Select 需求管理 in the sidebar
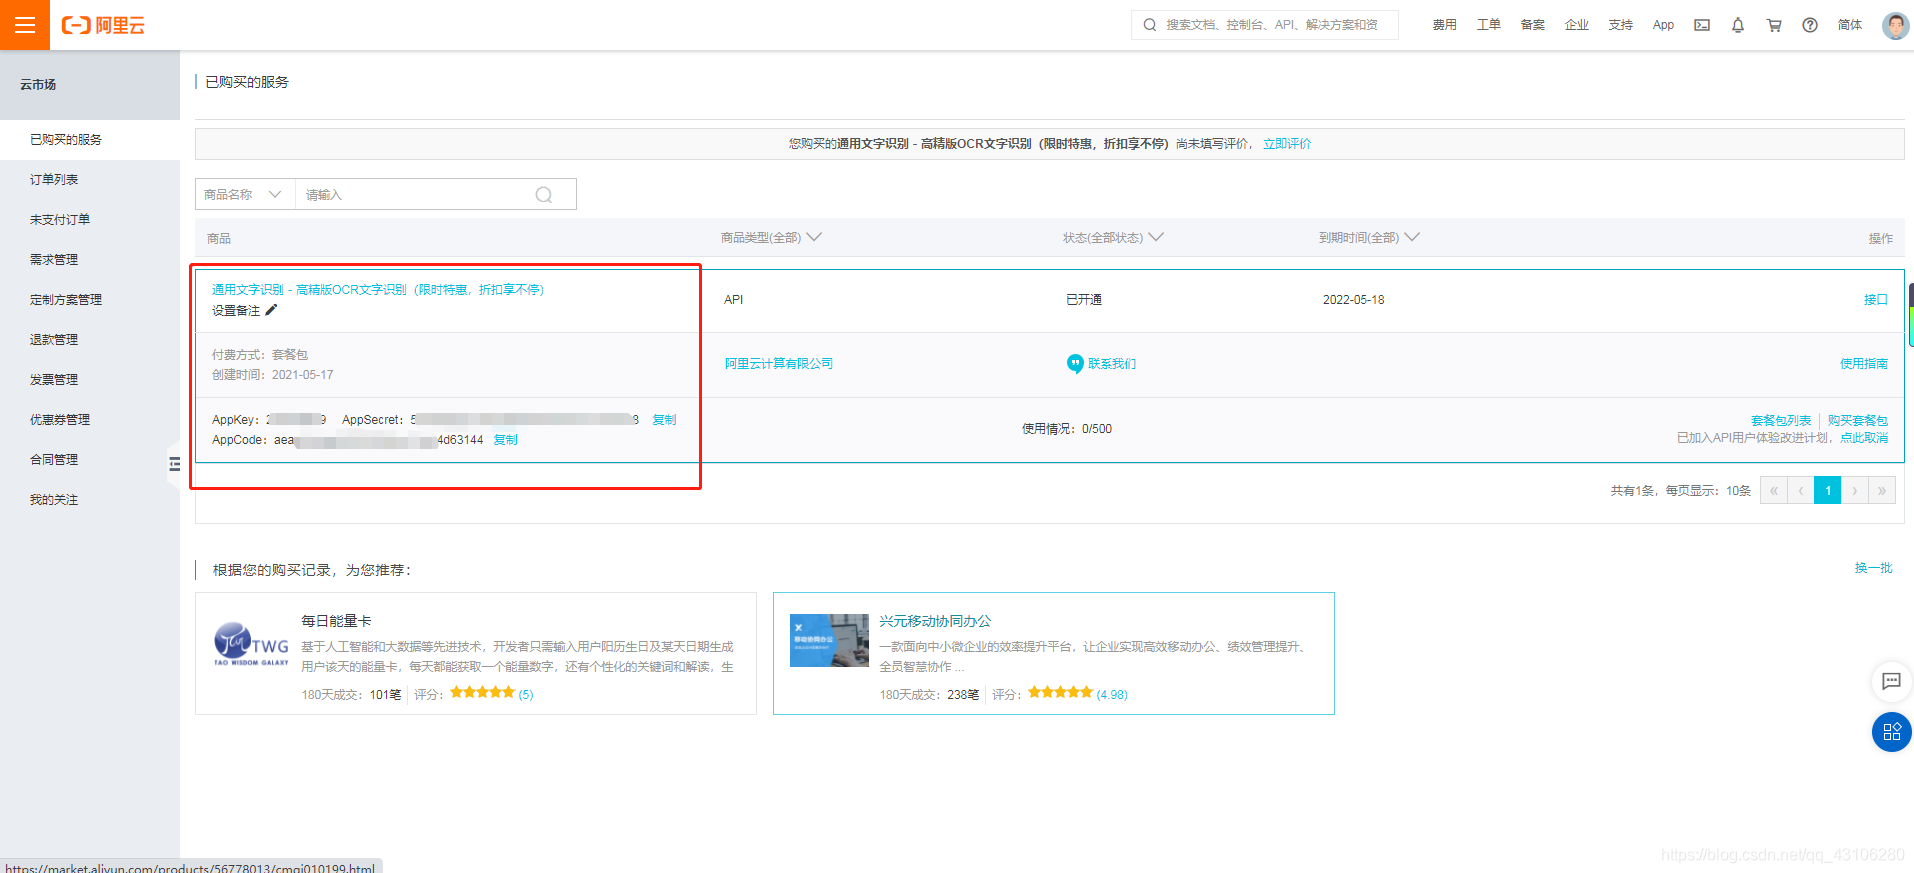This screenshot has width=1914, height=873. (x=90, y=260)
